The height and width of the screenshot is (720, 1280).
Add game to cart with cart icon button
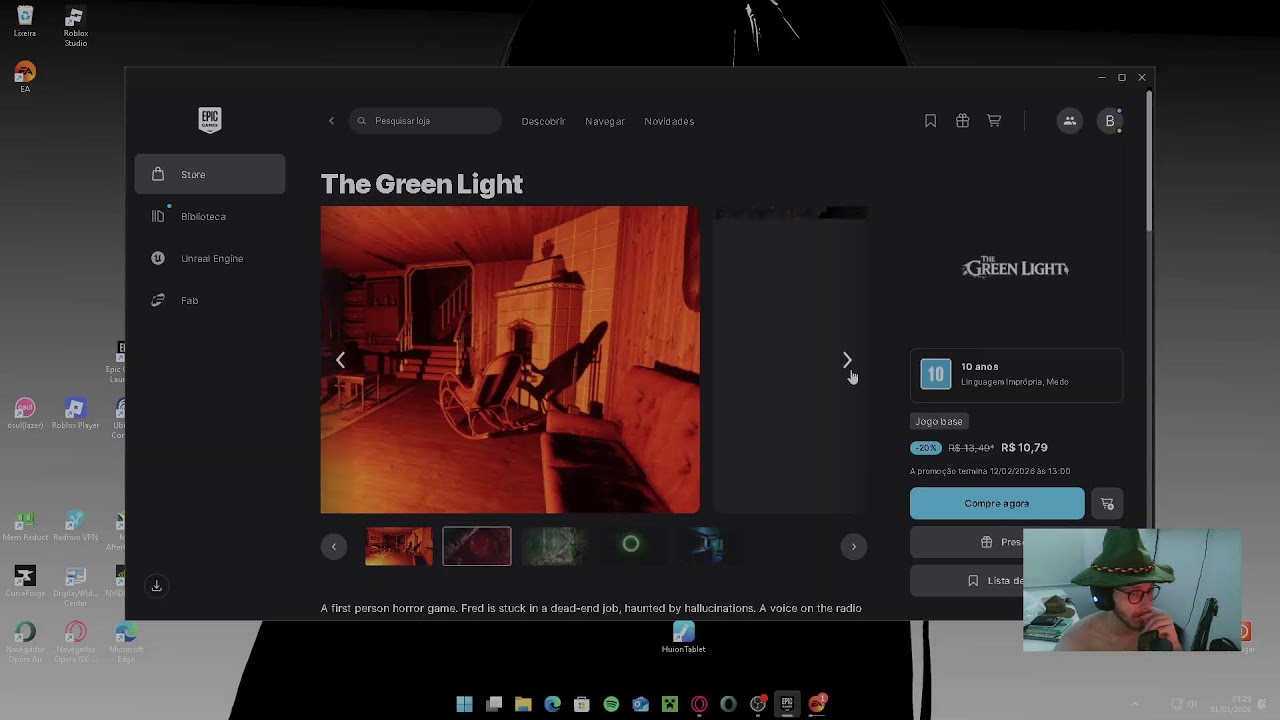coord(1107,504)
